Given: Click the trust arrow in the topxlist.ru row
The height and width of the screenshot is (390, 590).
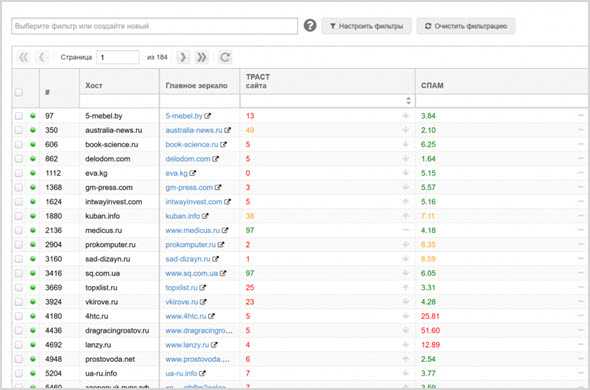Looking at the screenshot, I should [x=405, y=288].
